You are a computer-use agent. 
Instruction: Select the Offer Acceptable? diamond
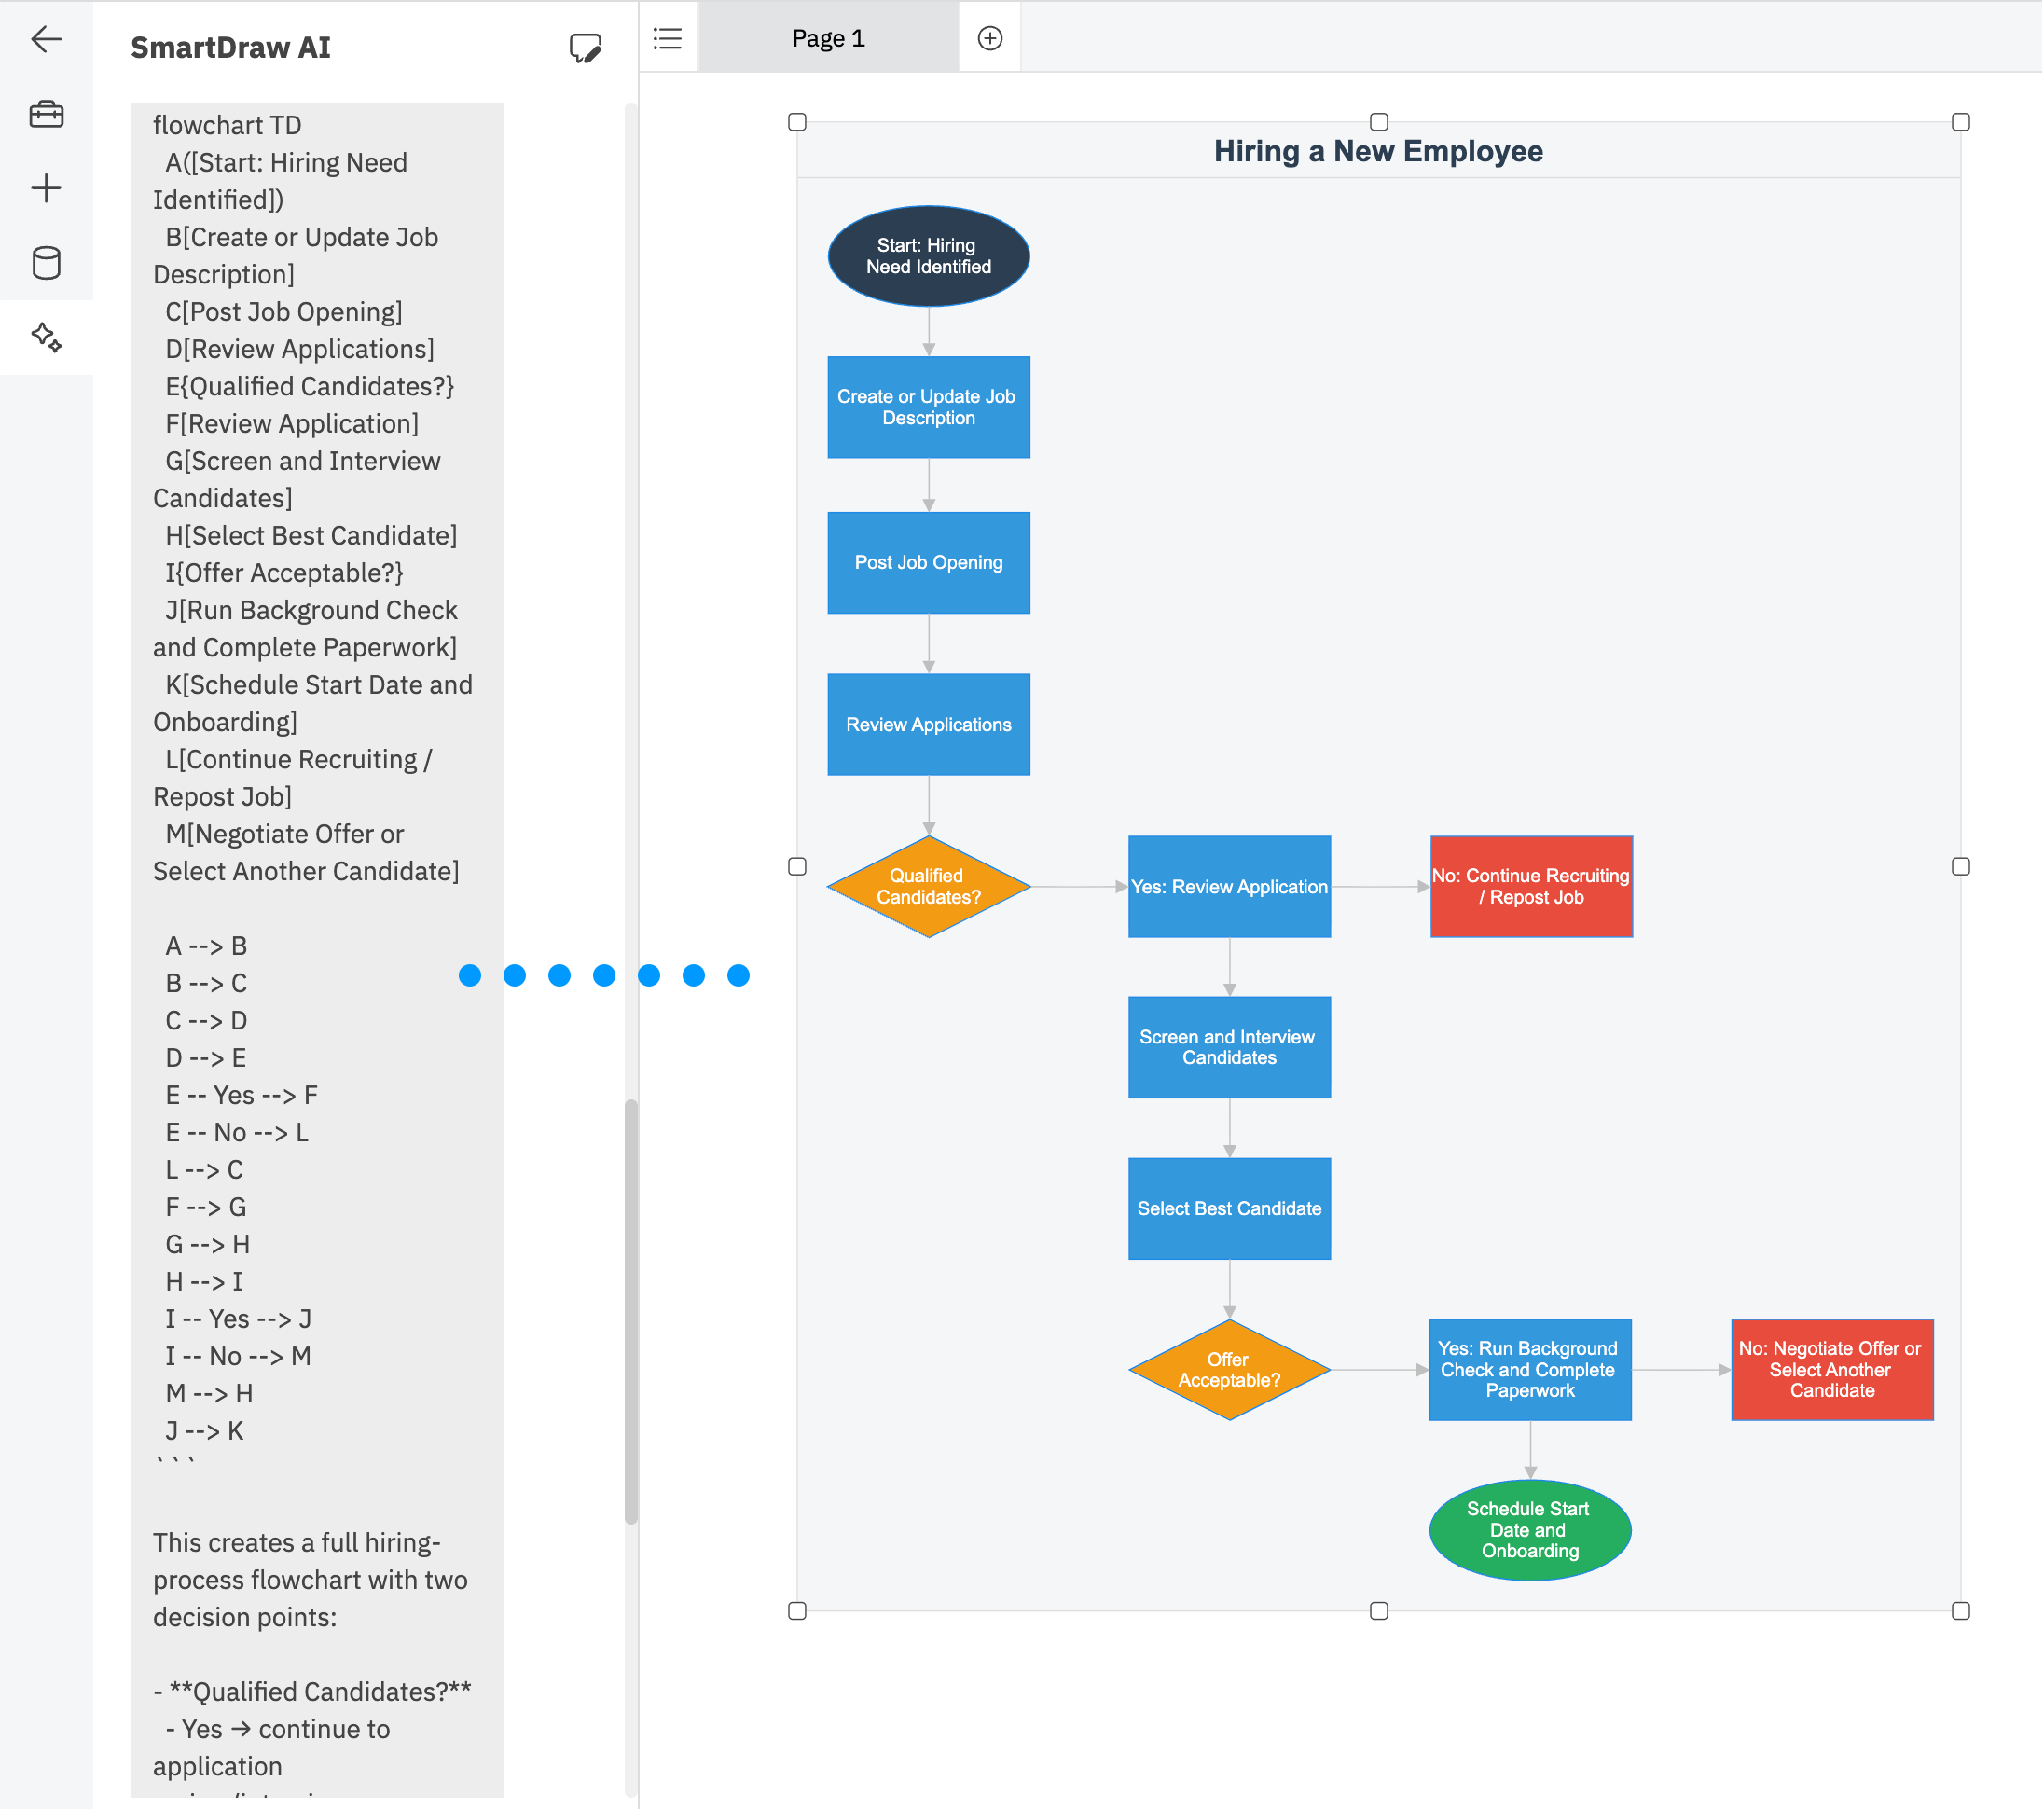coord(1230,1370)
